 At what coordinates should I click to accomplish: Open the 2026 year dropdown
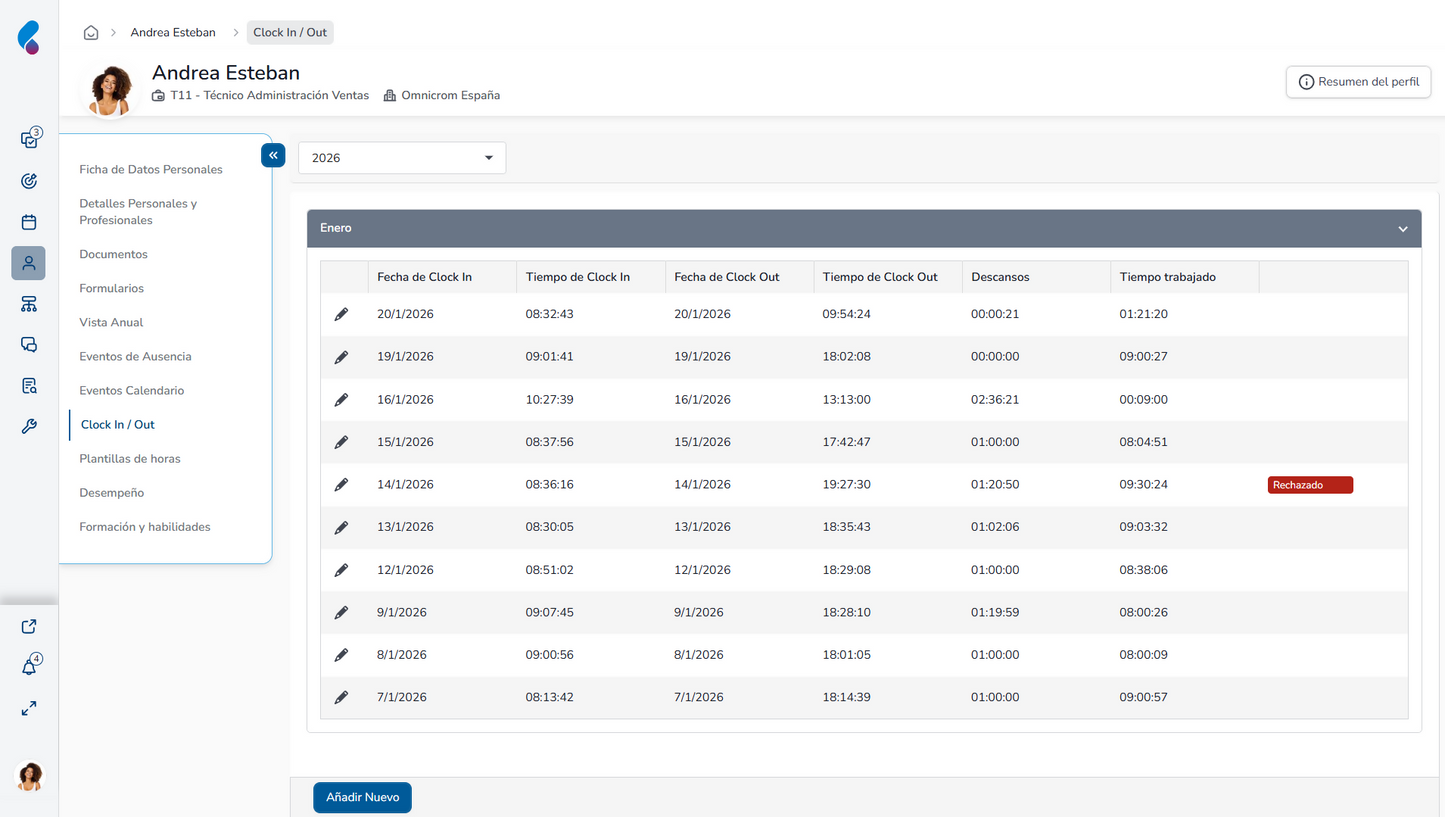click(x=402, y=158)
